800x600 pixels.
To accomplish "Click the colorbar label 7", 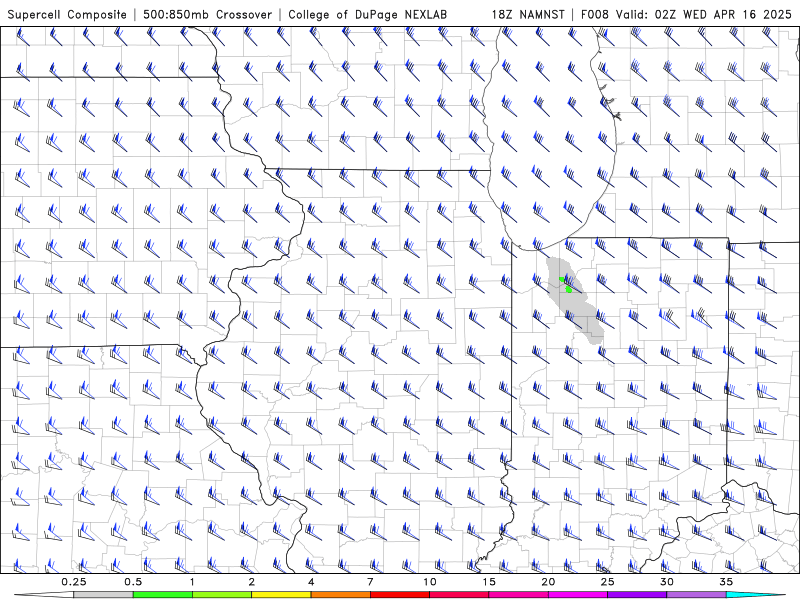I will [370, 582].
